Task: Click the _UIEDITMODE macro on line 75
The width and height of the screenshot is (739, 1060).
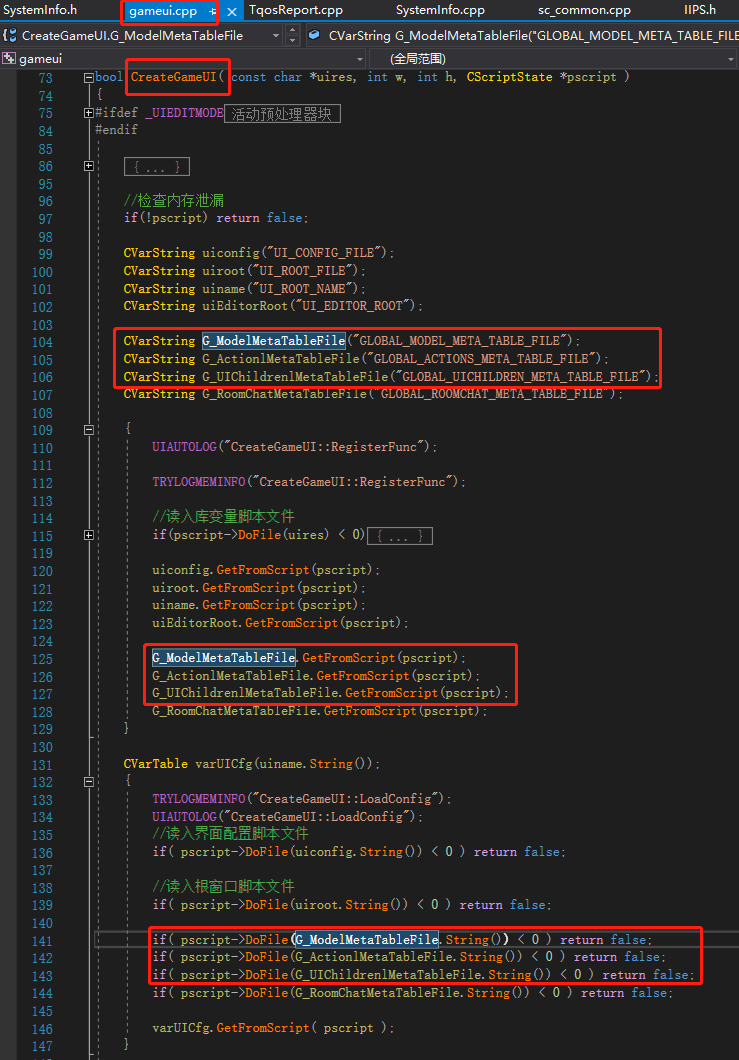Action: 184,113
